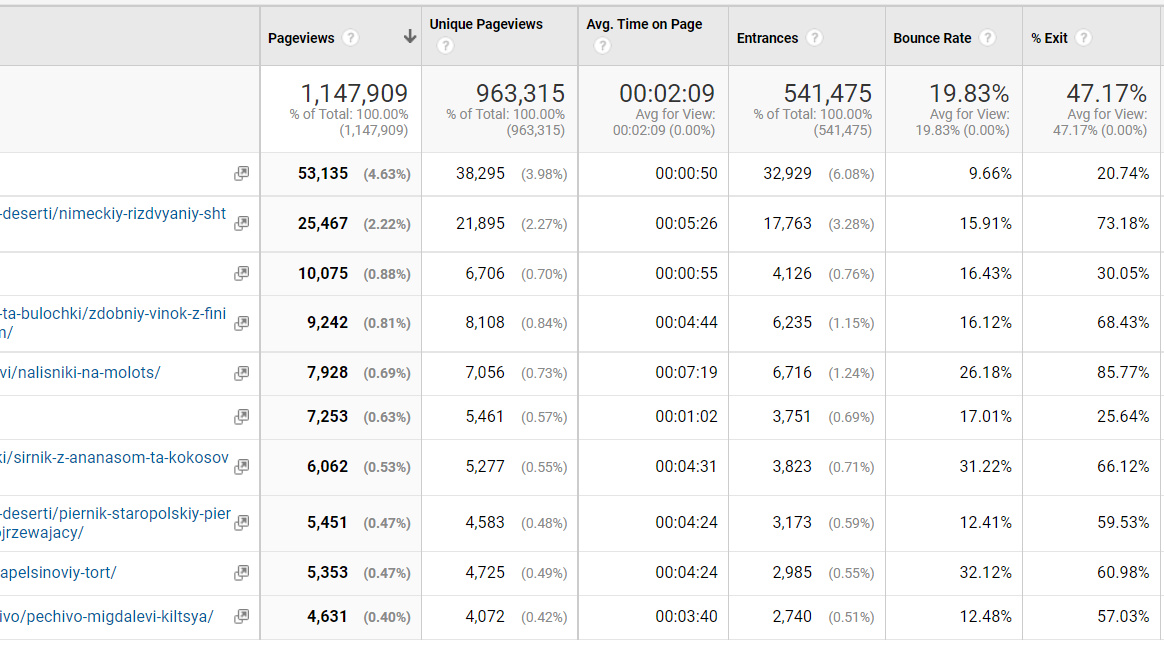Sort by Avg. Time on Page header
The image size is (1164, 645).
click(644, 24)
